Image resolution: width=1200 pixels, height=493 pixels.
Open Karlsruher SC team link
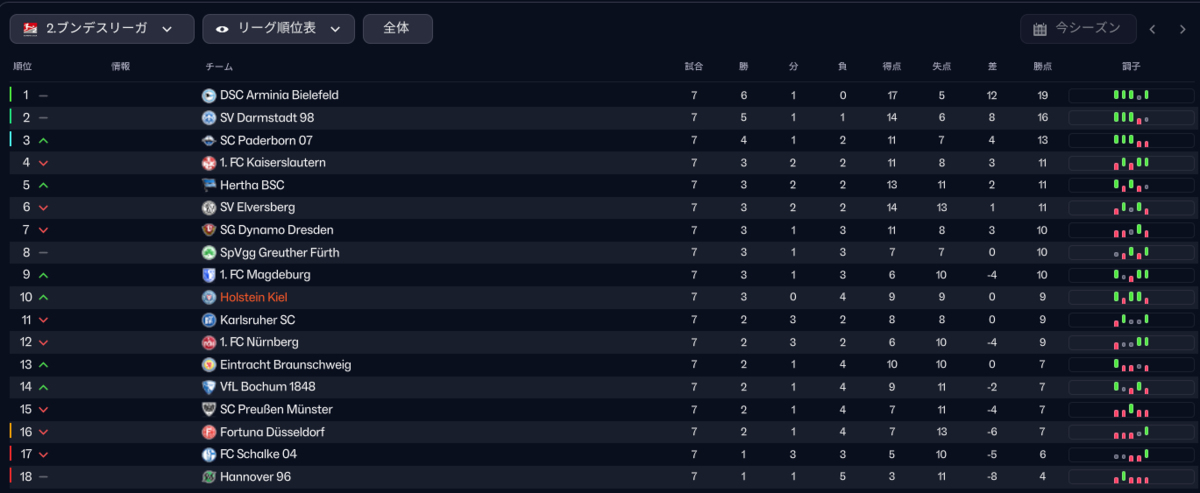pos(257,320)
